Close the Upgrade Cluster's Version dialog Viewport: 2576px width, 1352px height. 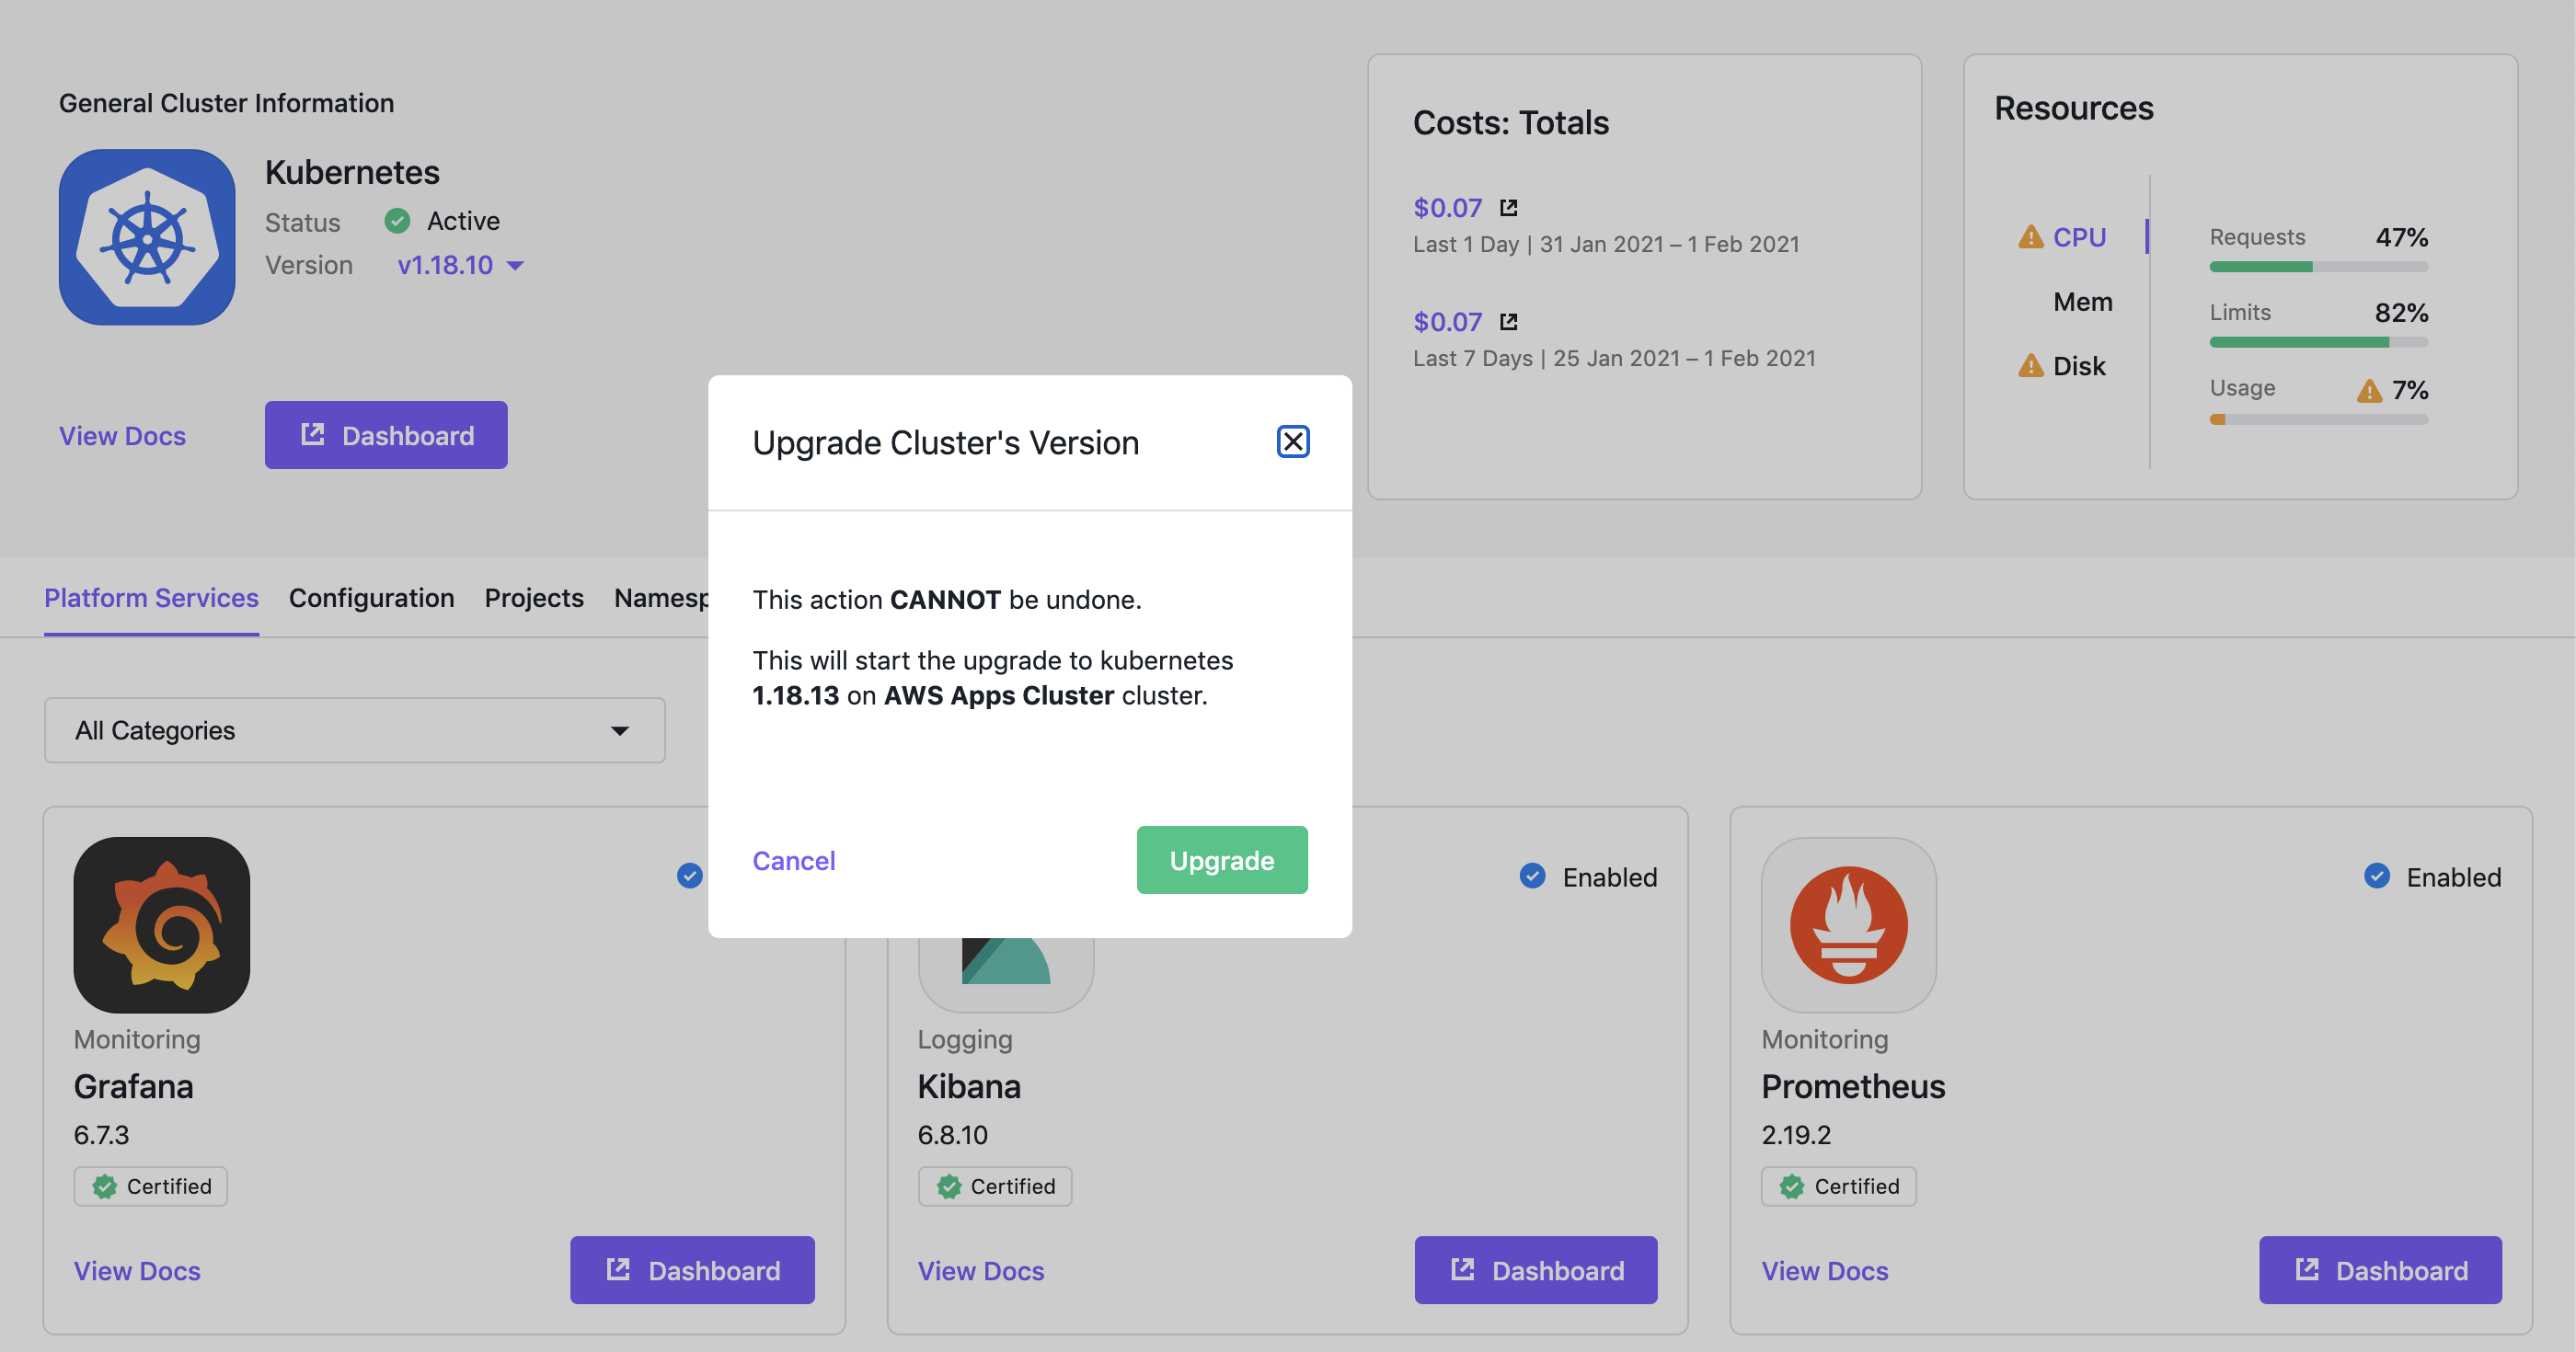(1293, 441)
